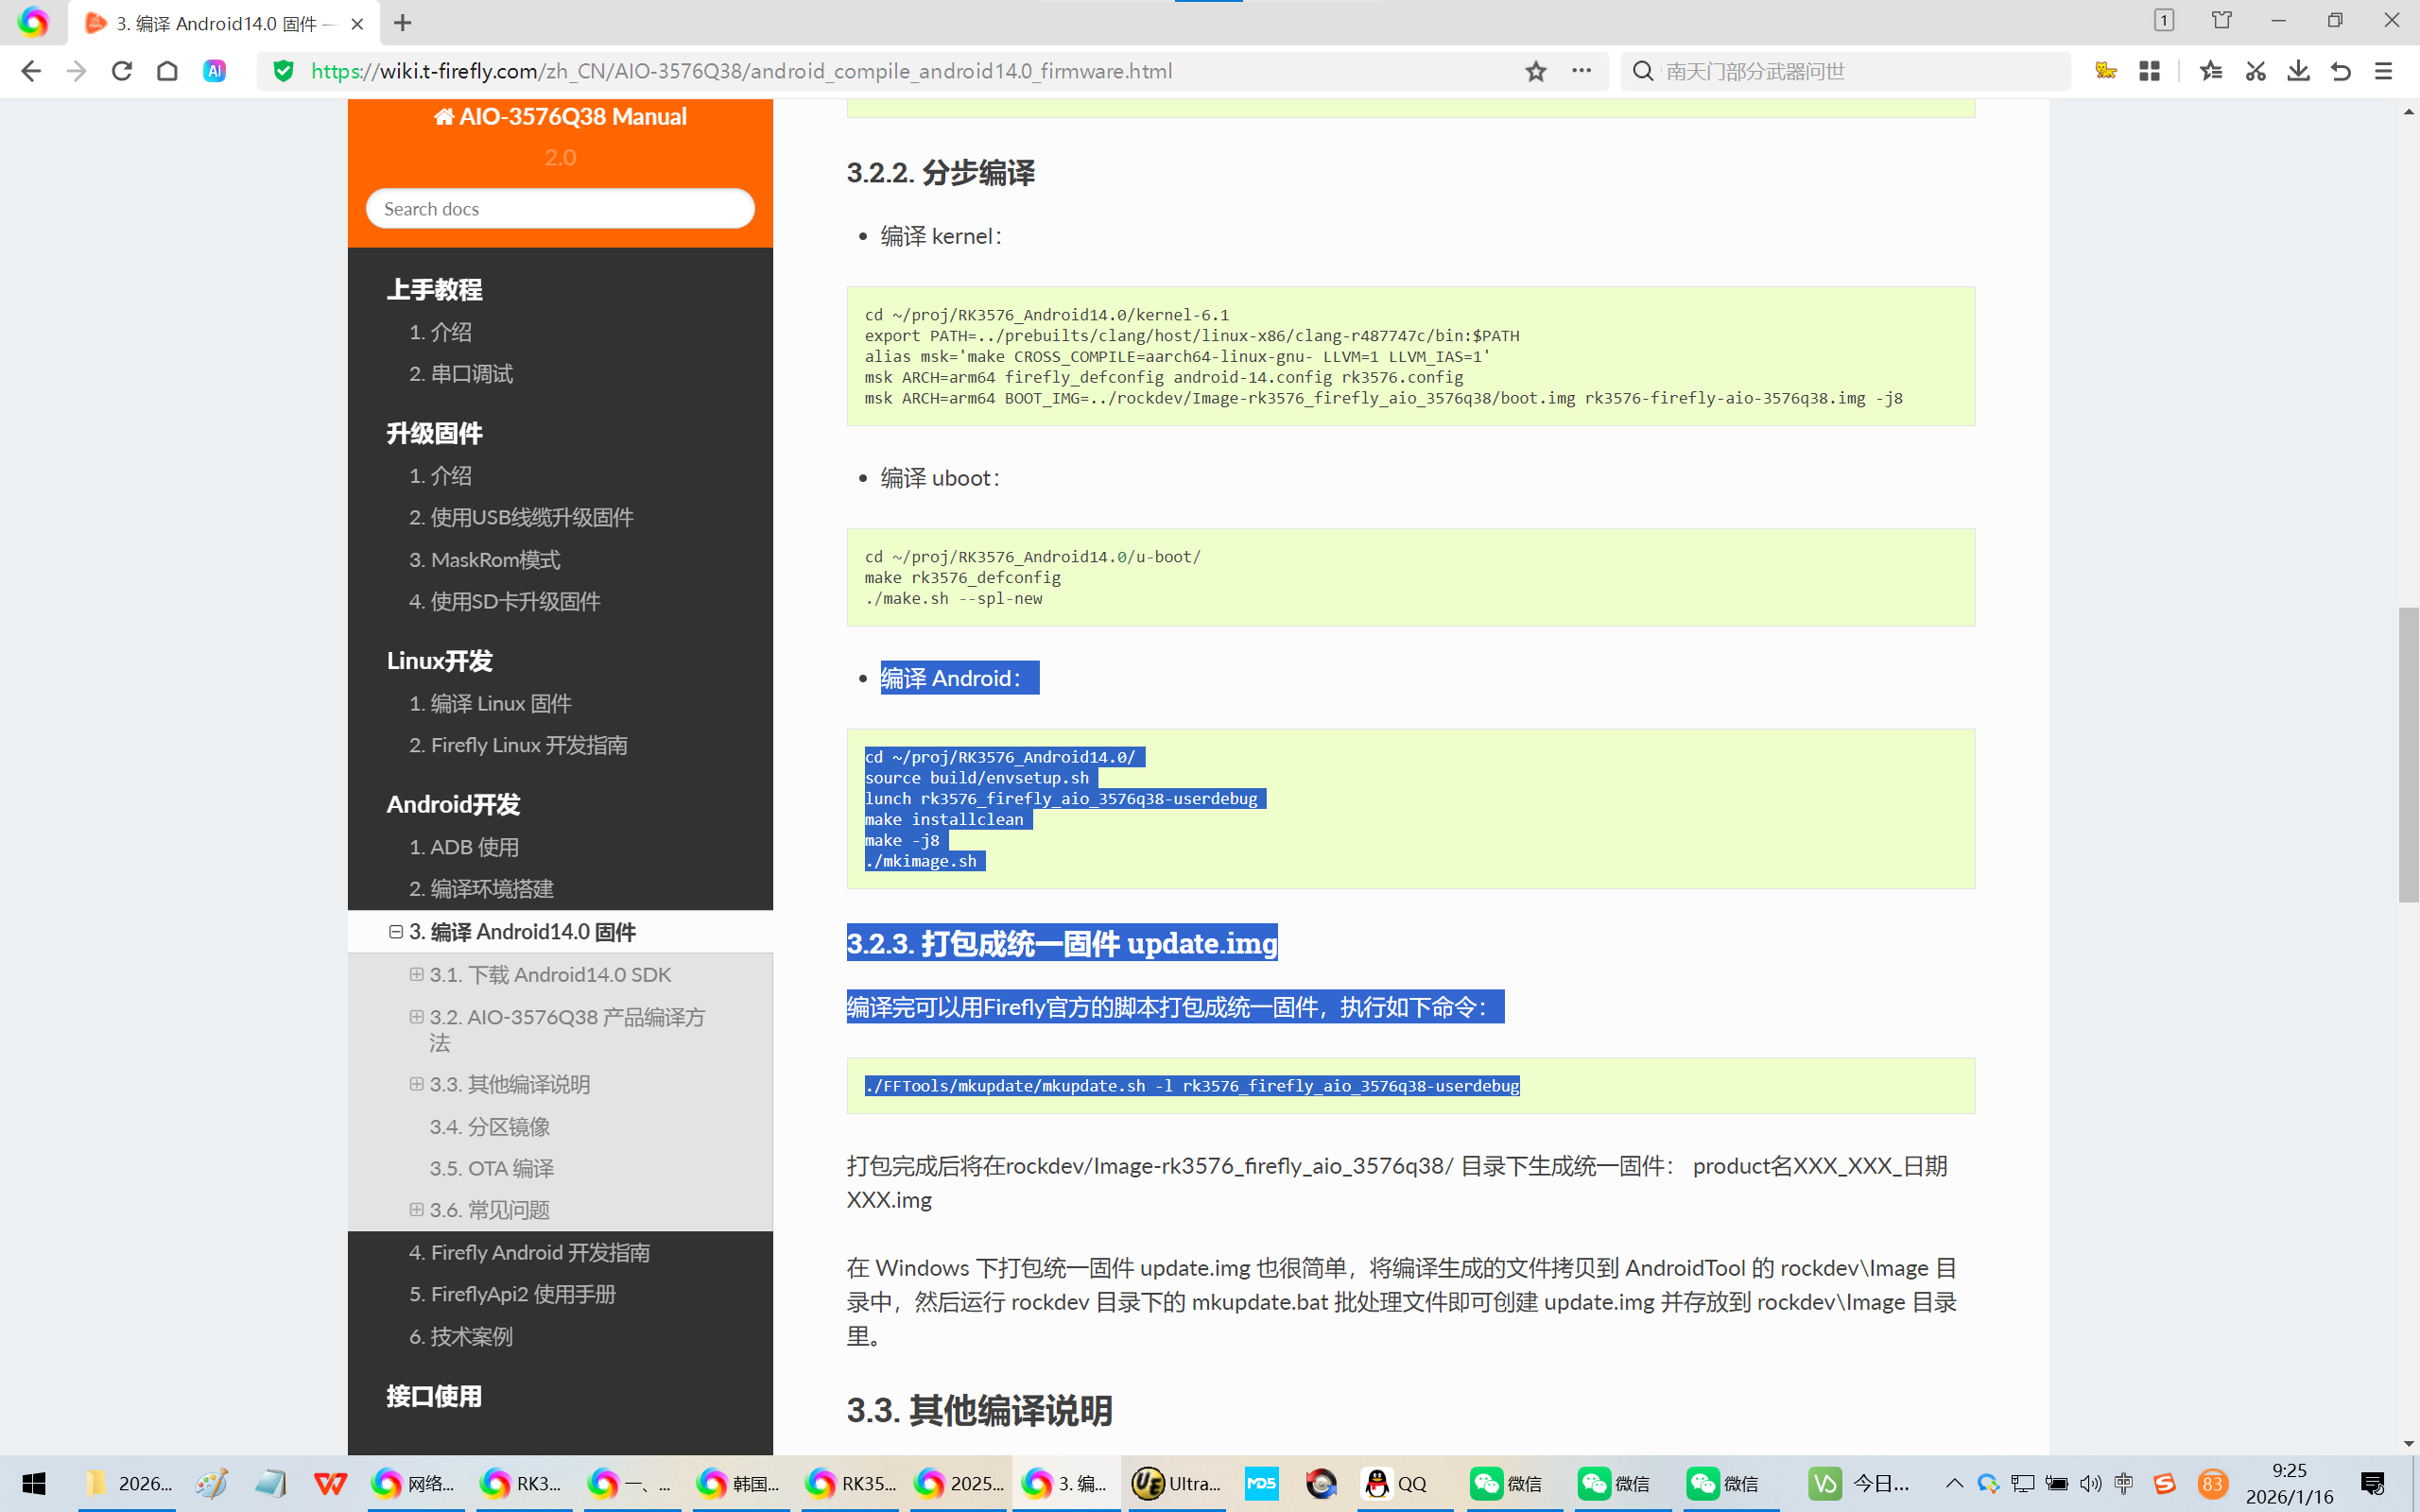
Task: Collapse the 3. 编译 Android14.0 固件 section
Action: pyautogui.click(x=396, y=932)
